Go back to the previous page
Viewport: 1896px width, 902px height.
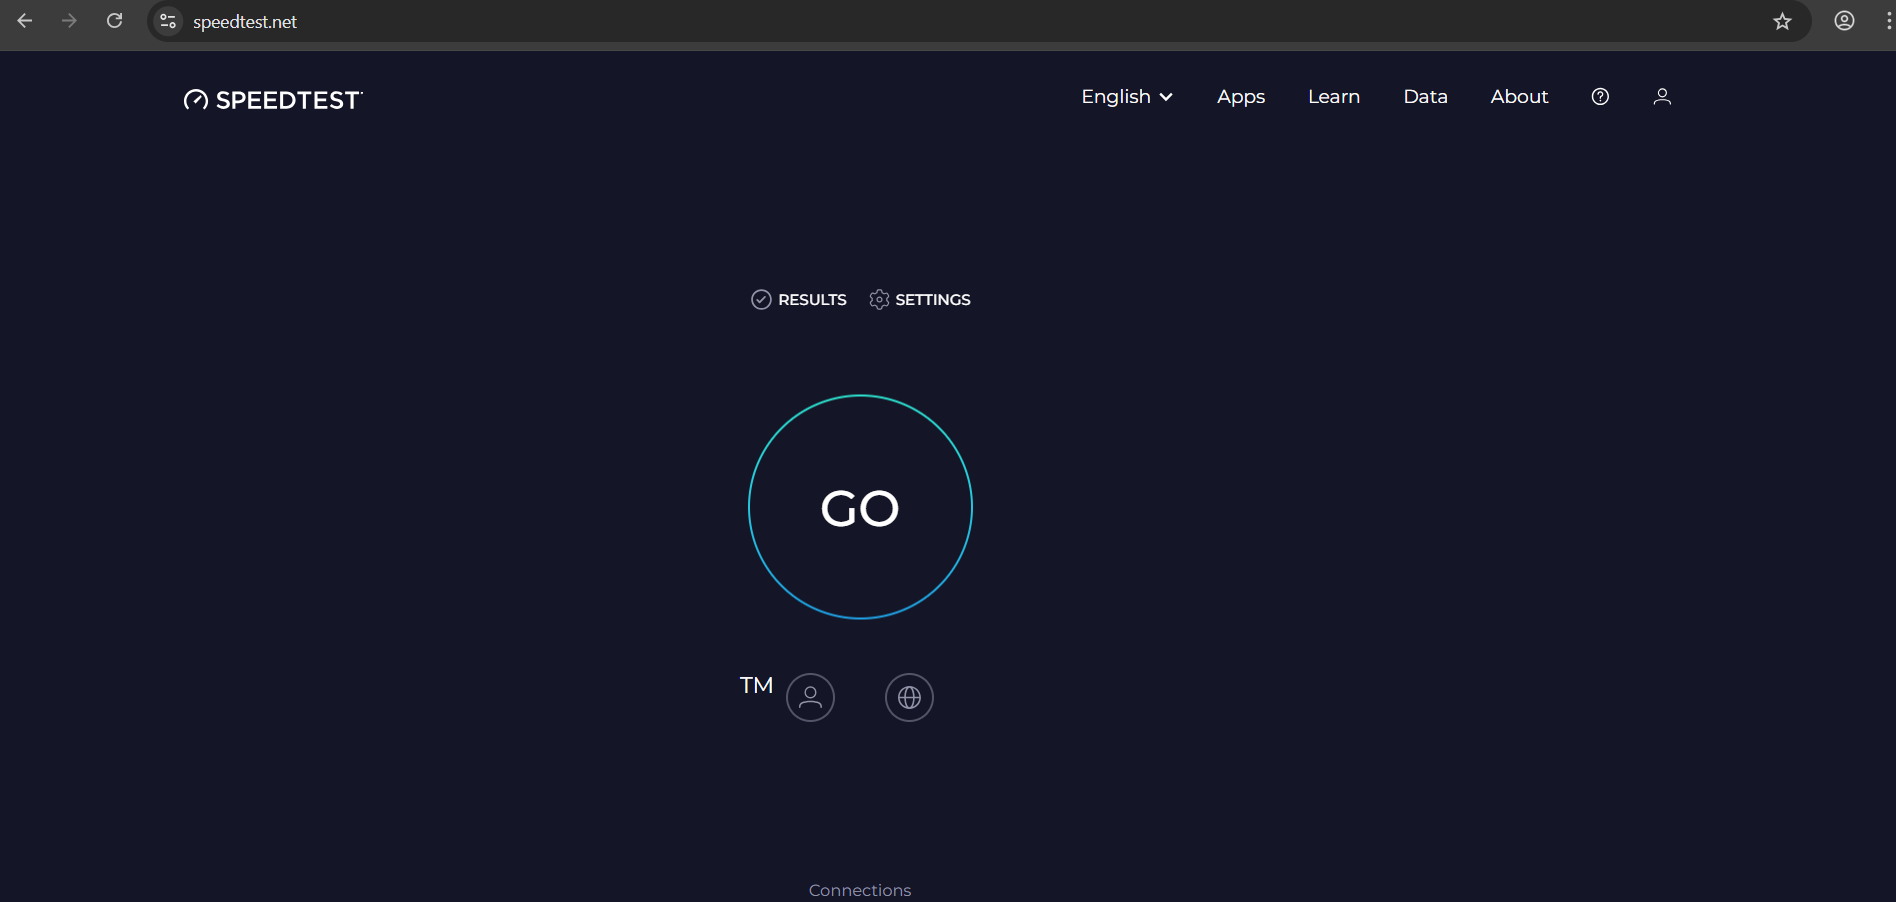coord(25,21)
